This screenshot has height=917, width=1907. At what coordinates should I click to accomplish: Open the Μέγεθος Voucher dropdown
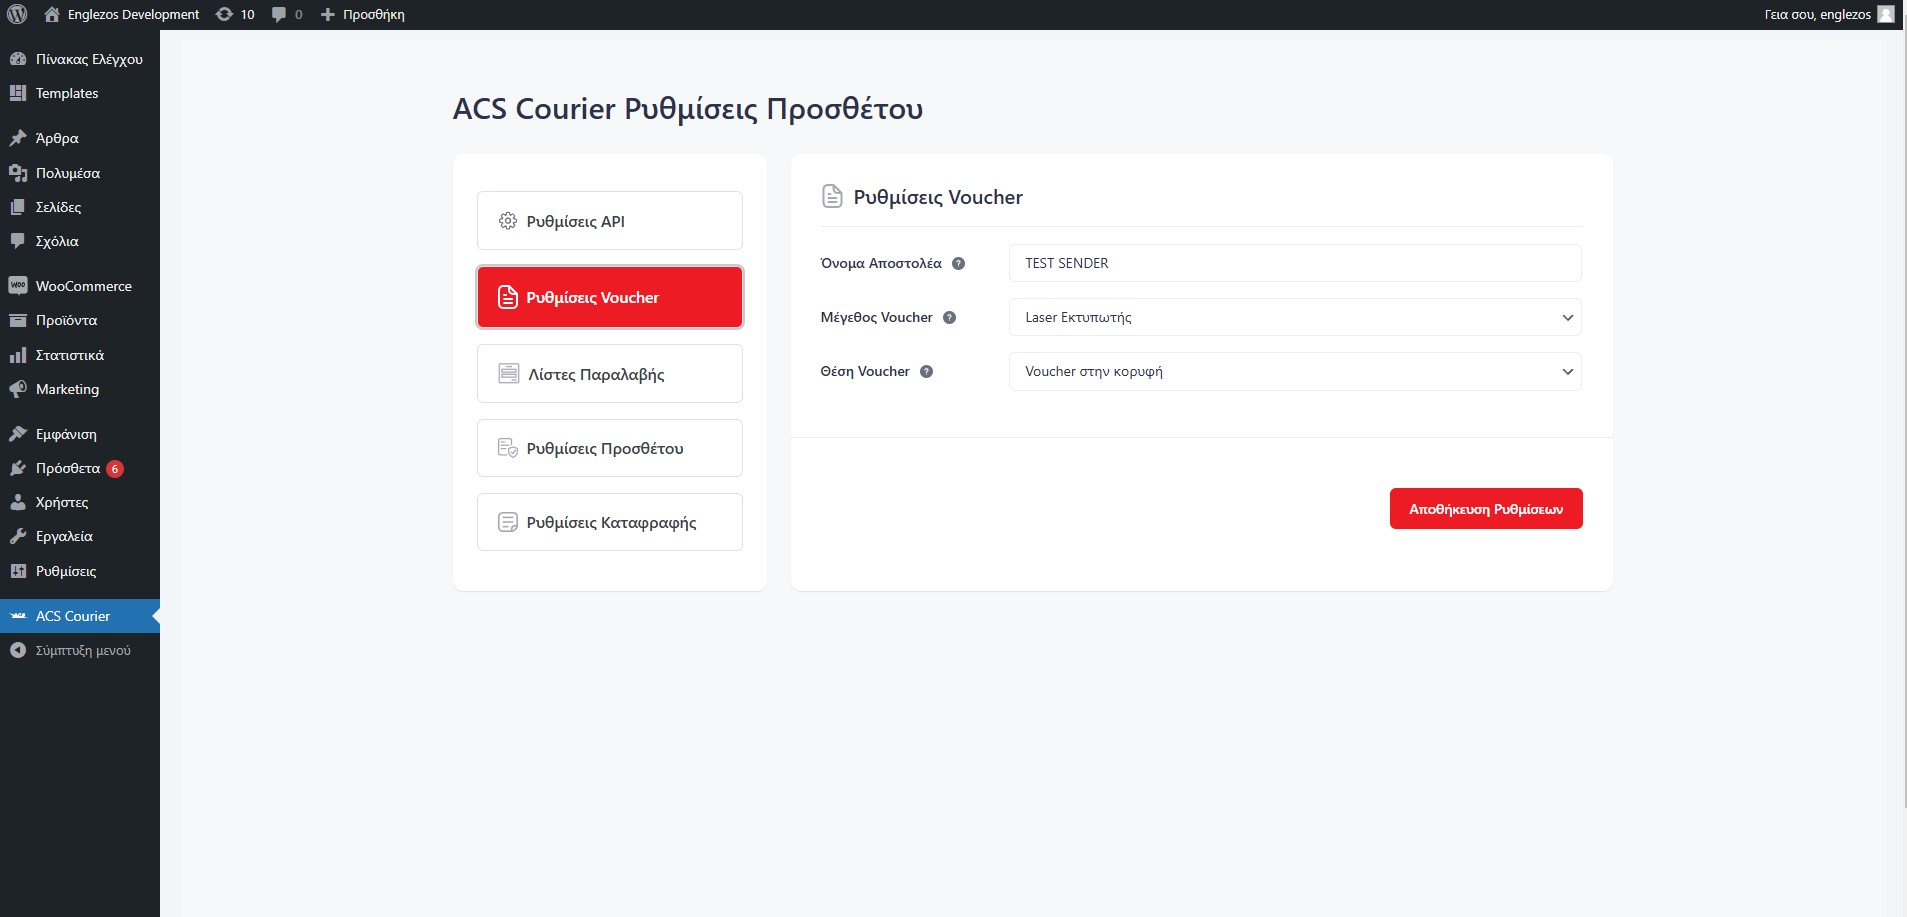1295,317
